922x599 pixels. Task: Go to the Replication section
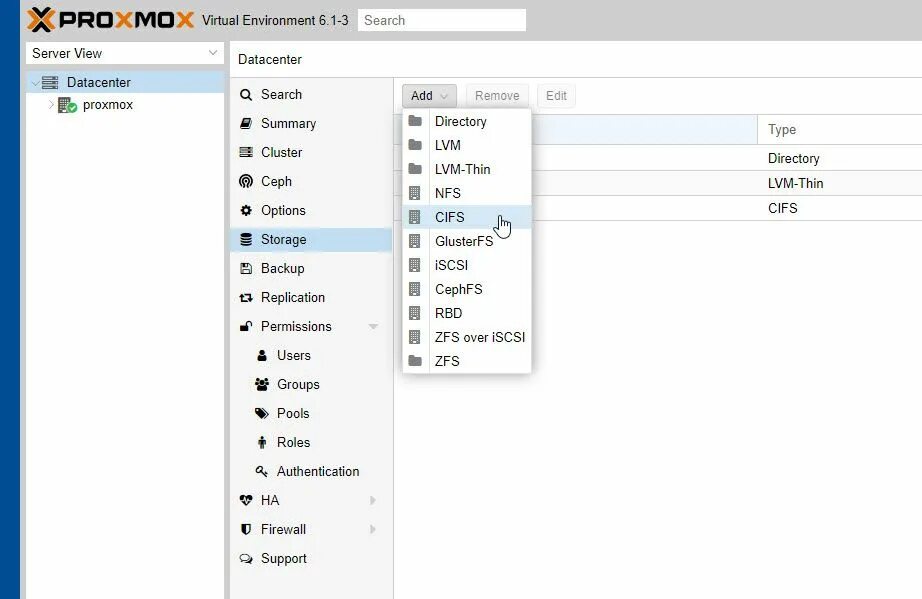click(311, 297)
